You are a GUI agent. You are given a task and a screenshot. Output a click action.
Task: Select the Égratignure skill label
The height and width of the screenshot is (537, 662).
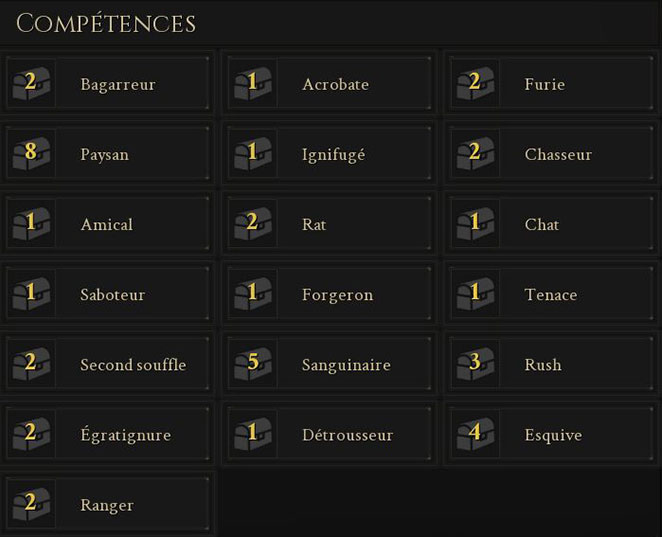[125, 435]
